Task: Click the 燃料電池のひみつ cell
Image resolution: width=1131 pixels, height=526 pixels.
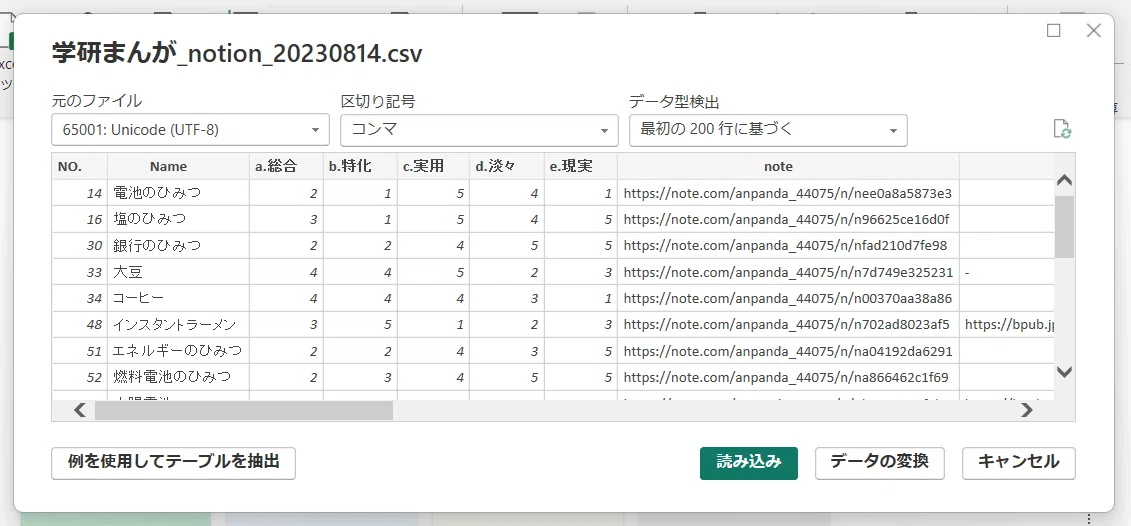Action: [178, 377]
